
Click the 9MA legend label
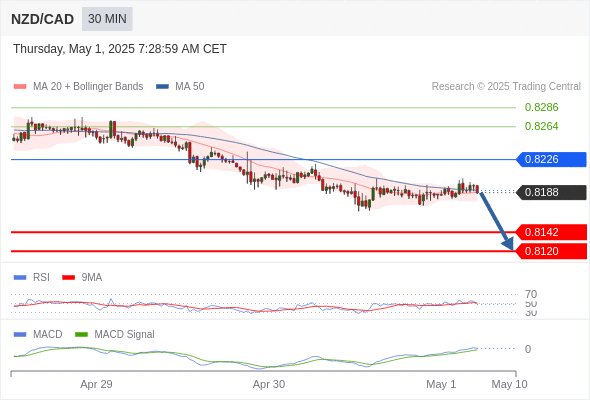(x=92, y=278)
